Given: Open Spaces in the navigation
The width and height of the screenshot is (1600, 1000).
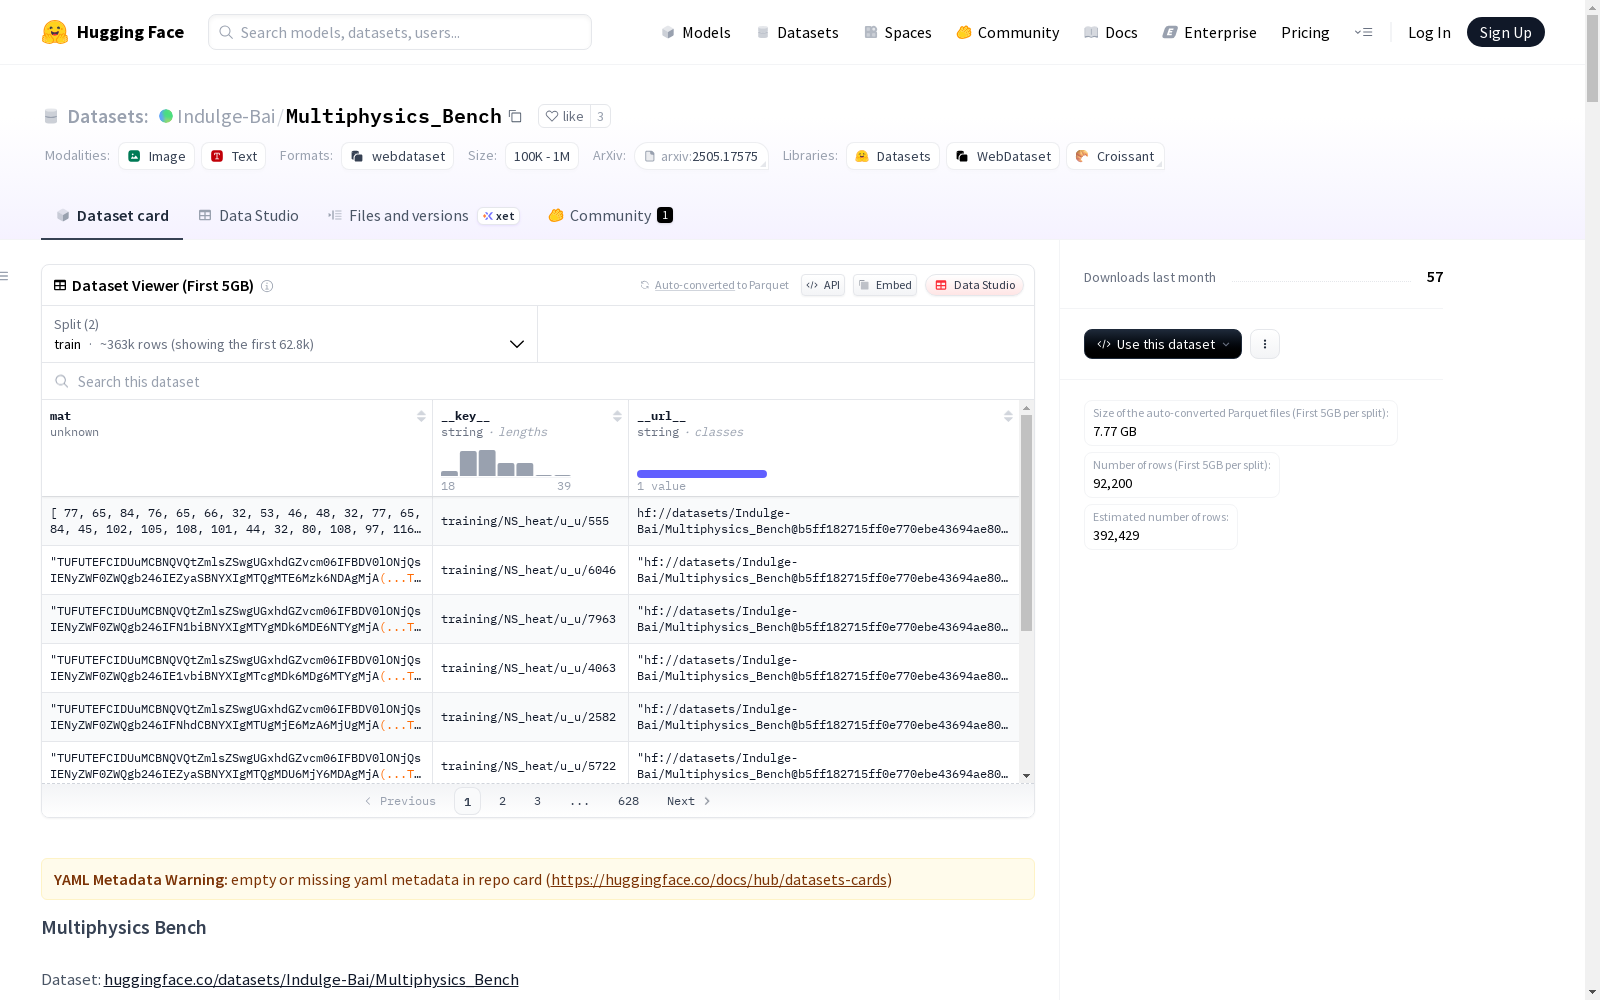Looking at the screenshot, I should pos(898,32).
